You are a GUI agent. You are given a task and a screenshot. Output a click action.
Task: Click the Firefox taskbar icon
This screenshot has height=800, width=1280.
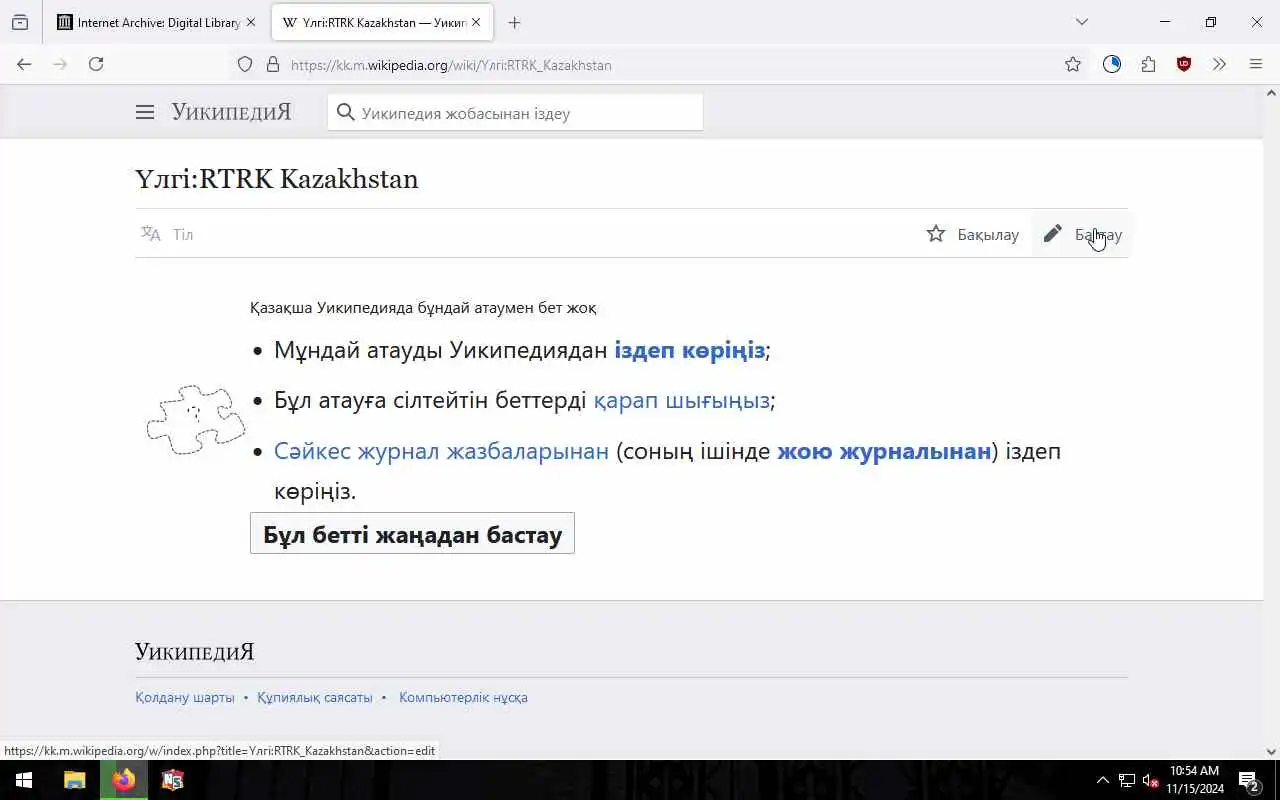(124, 780)
